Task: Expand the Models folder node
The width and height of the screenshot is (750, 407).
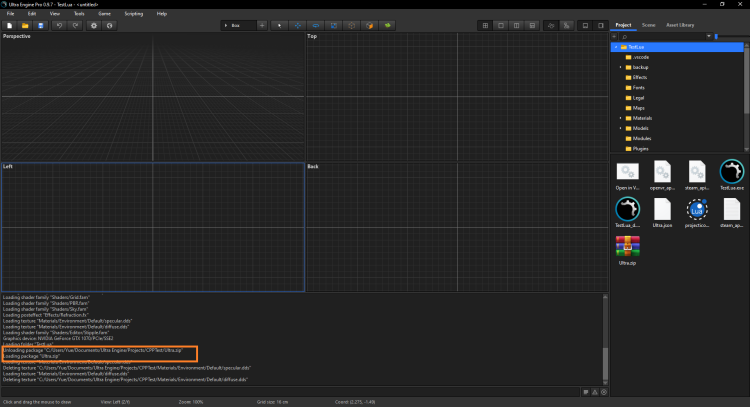Action: (620, 128)
